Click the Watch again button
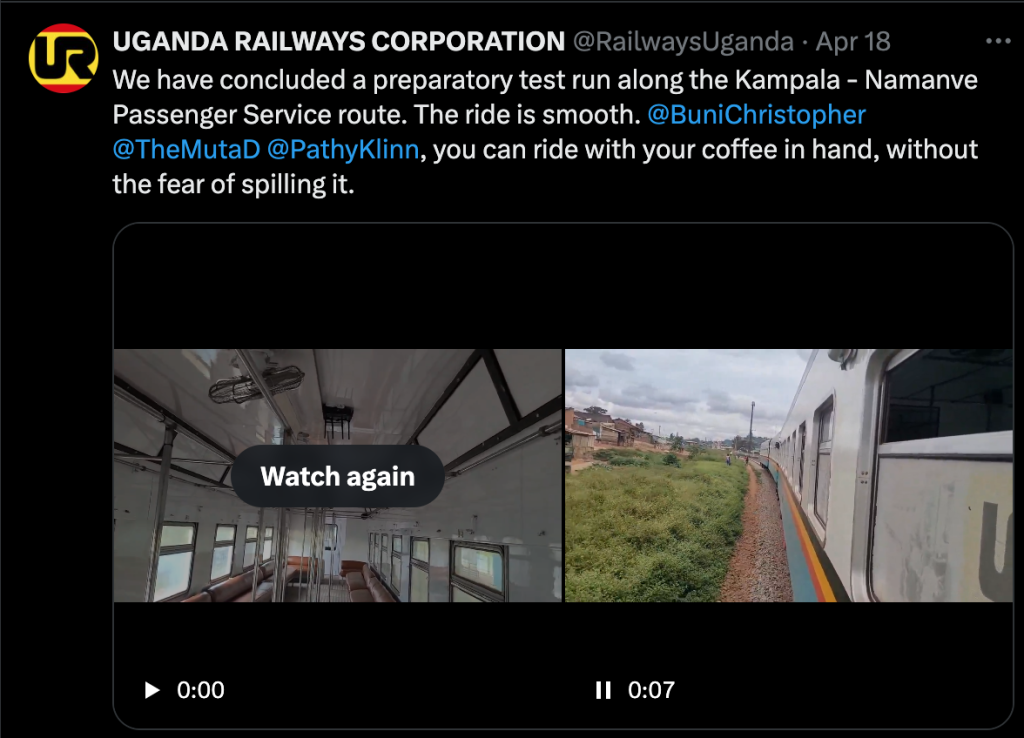1024x738 pixels. click(x=337, y=476)
